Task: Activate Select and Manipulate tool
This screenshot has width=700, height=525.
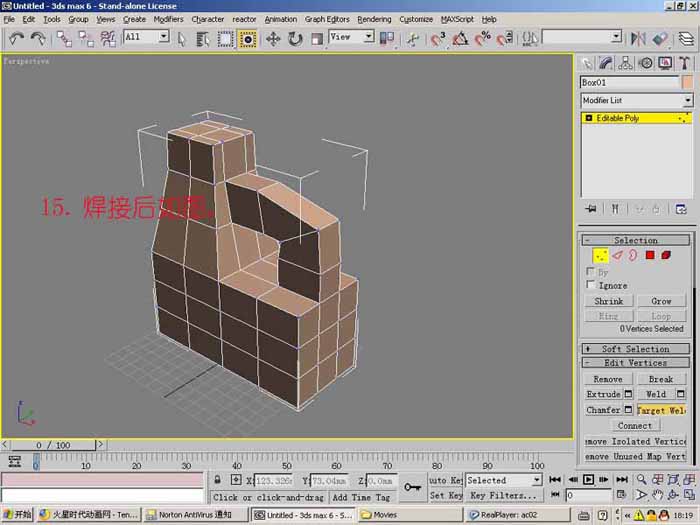Action: [x=413, y=39]
